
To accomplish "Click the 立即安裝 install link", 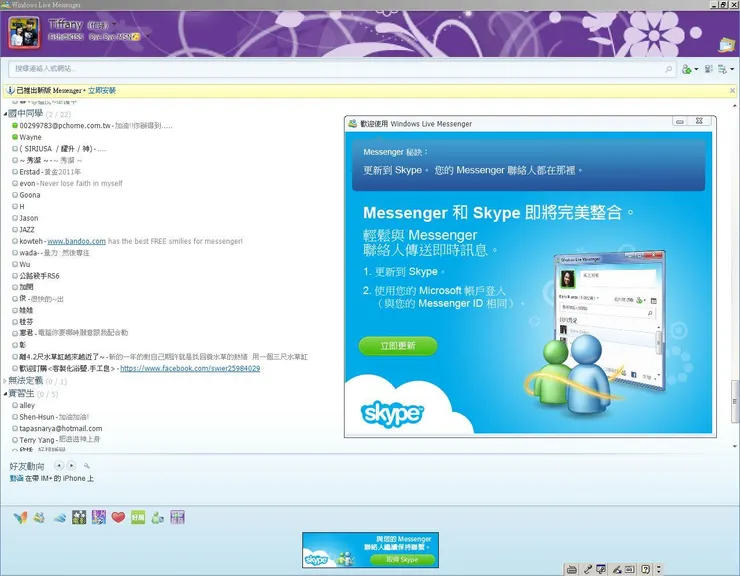I will (x=102, y=90).
